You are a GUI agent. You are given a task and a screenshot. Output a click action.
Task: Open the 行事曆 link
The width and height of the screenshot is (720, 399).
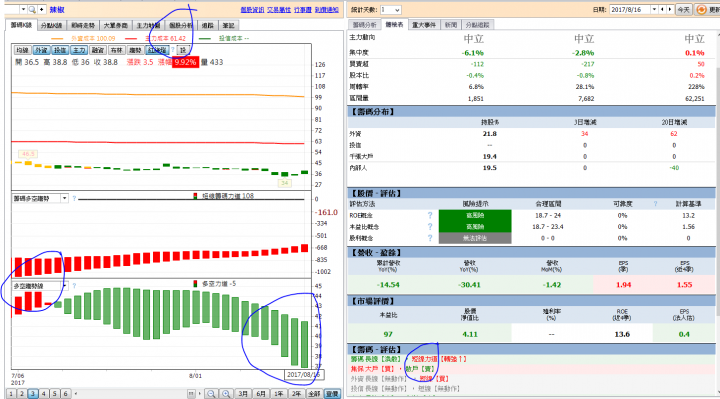[x=303, y=10]
